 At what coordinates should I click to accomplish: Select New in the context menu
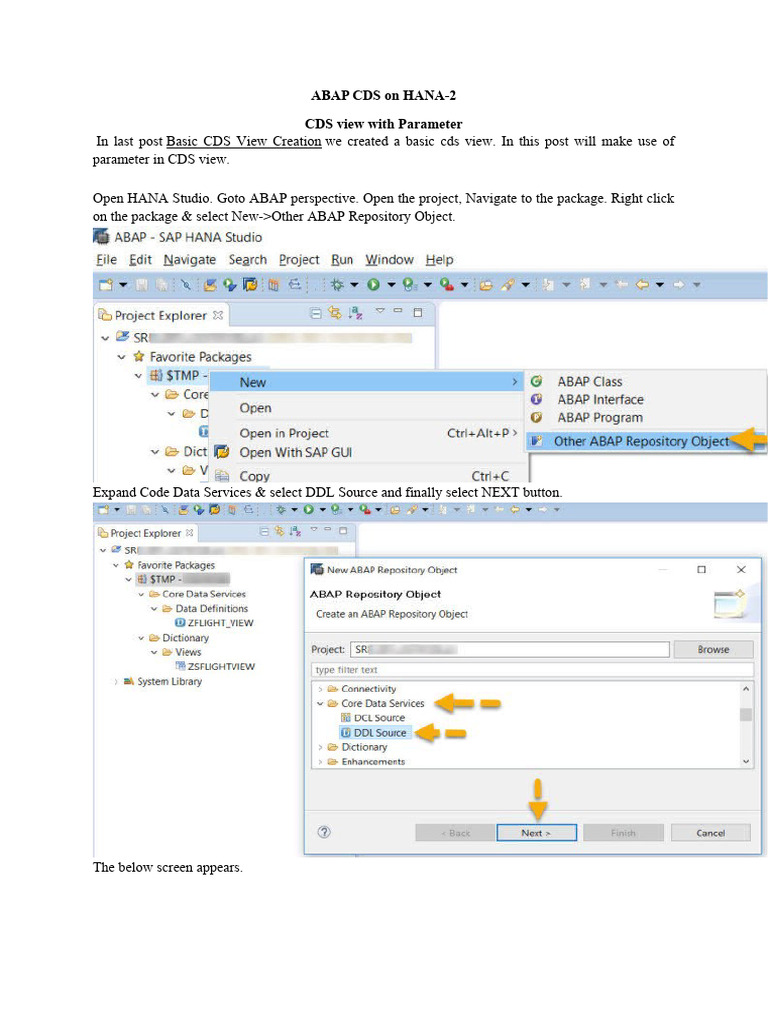367,382
